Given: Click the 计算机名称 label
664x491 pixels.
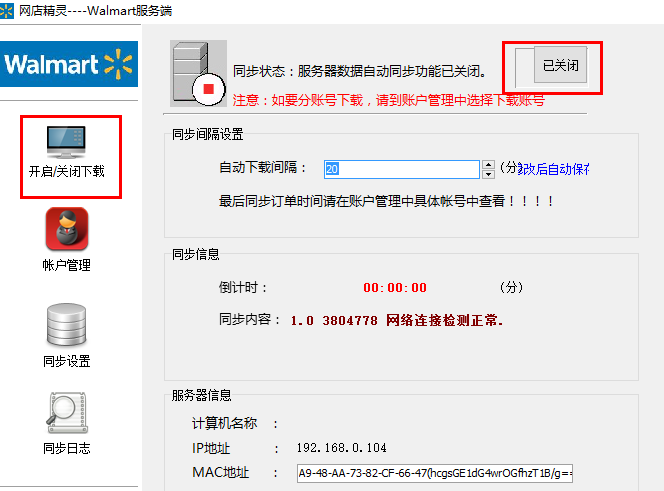Looking at the screenshot, I should coord(224,423).
